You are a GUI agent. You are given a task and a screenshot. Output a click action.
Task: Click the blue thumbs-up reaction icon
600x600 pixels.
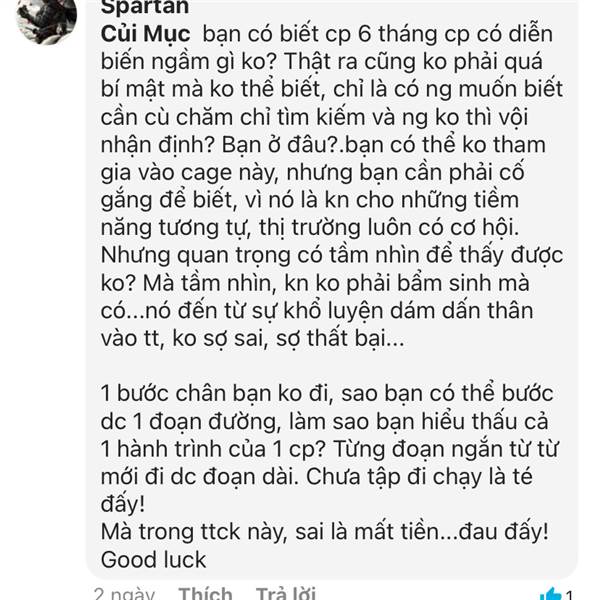550,594
